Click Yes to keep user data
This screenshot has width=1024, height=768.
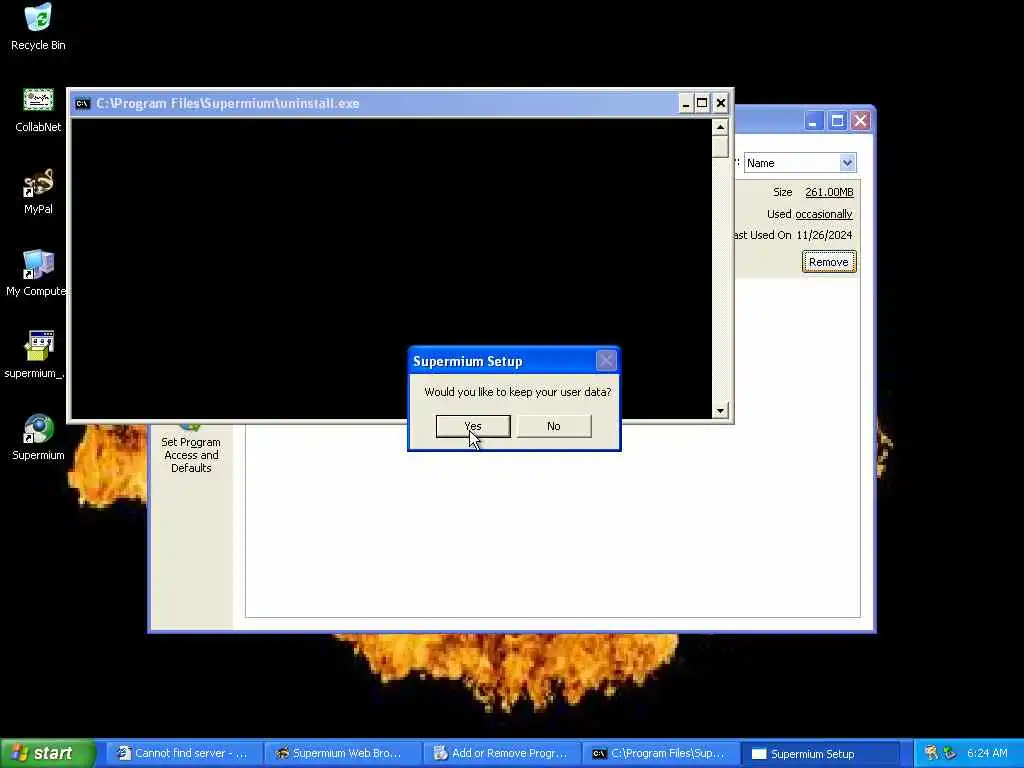(x=473, y=426)
